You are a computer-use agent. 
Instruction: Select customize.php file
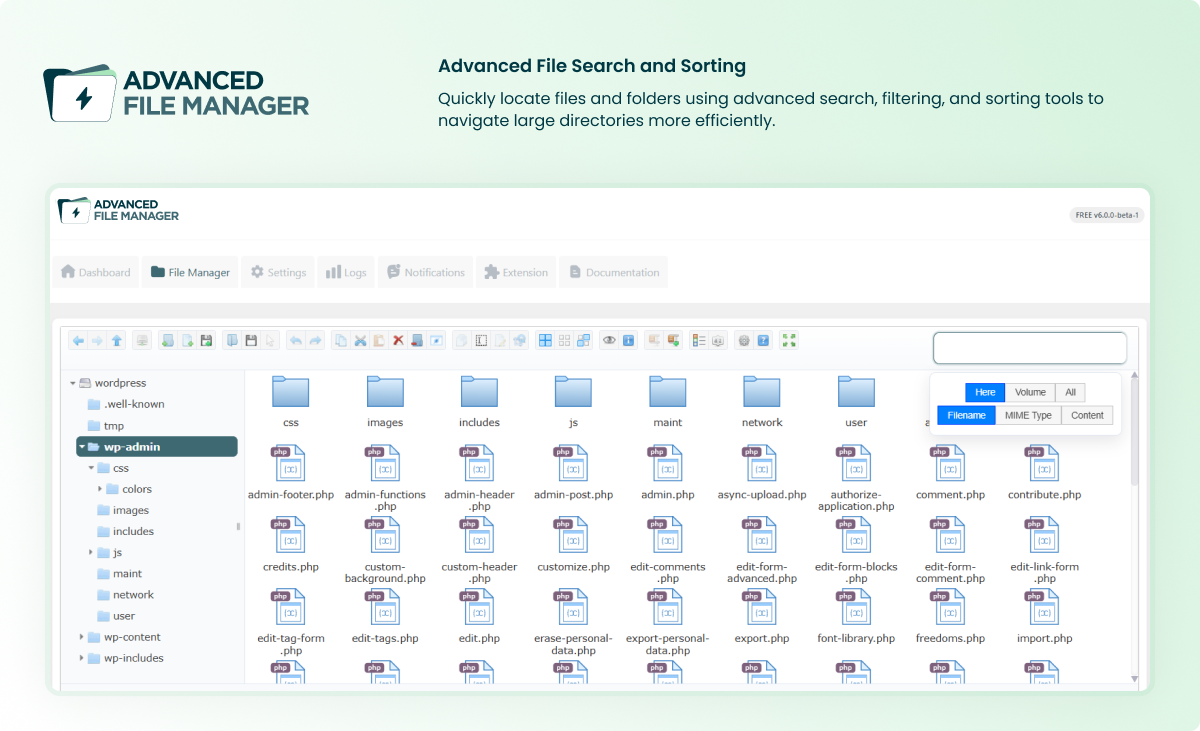tap(573, 545)
